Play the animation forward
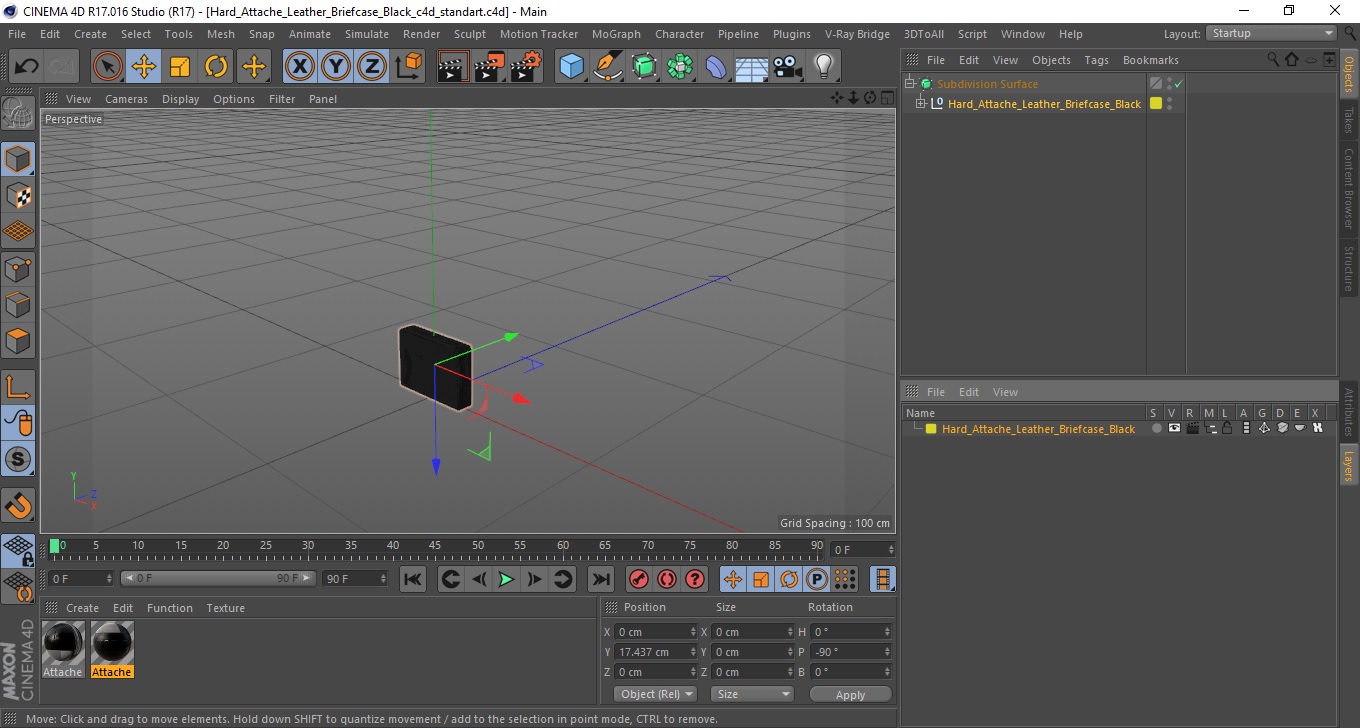1360x728 pixels. (507, 579)
